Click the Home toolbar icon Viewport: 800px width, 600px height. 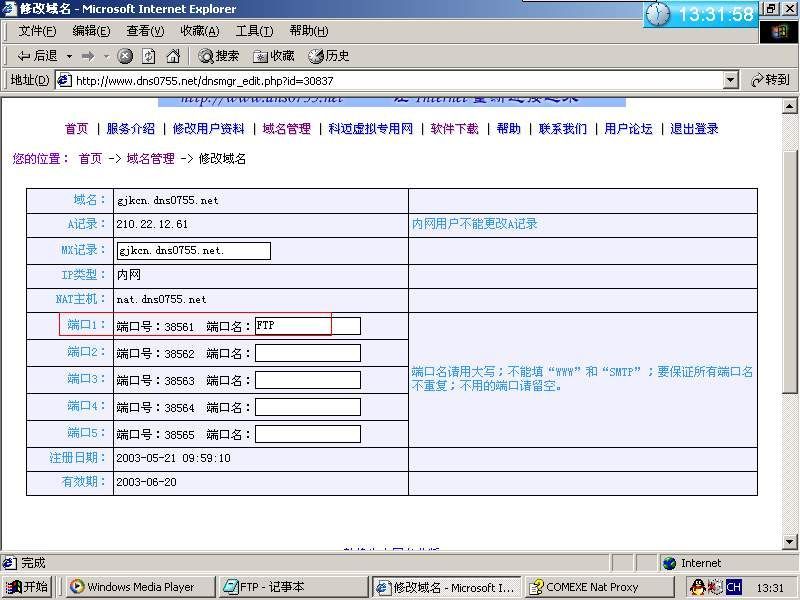[173, 56]
